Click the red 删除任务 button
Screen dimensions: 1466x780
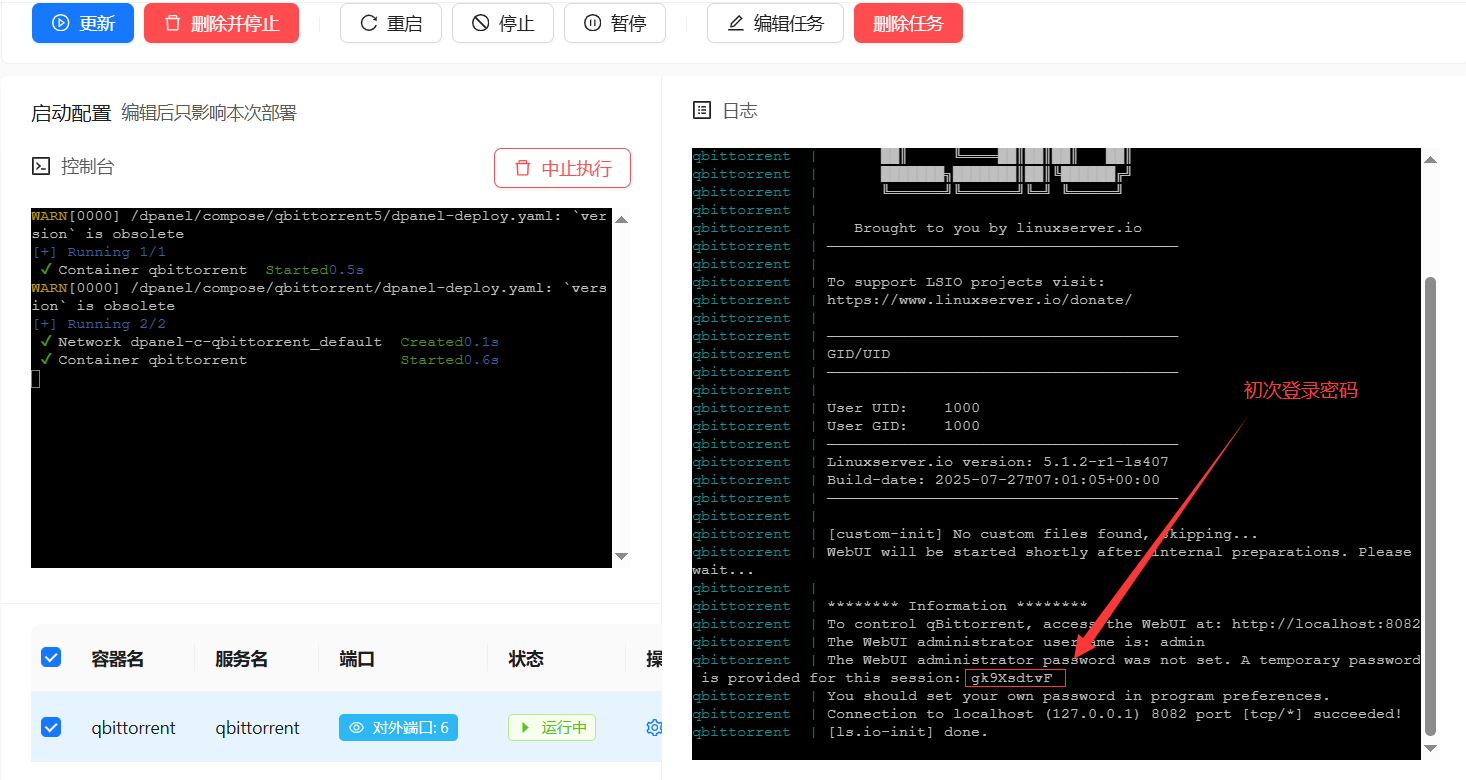(x=908, y=23)
